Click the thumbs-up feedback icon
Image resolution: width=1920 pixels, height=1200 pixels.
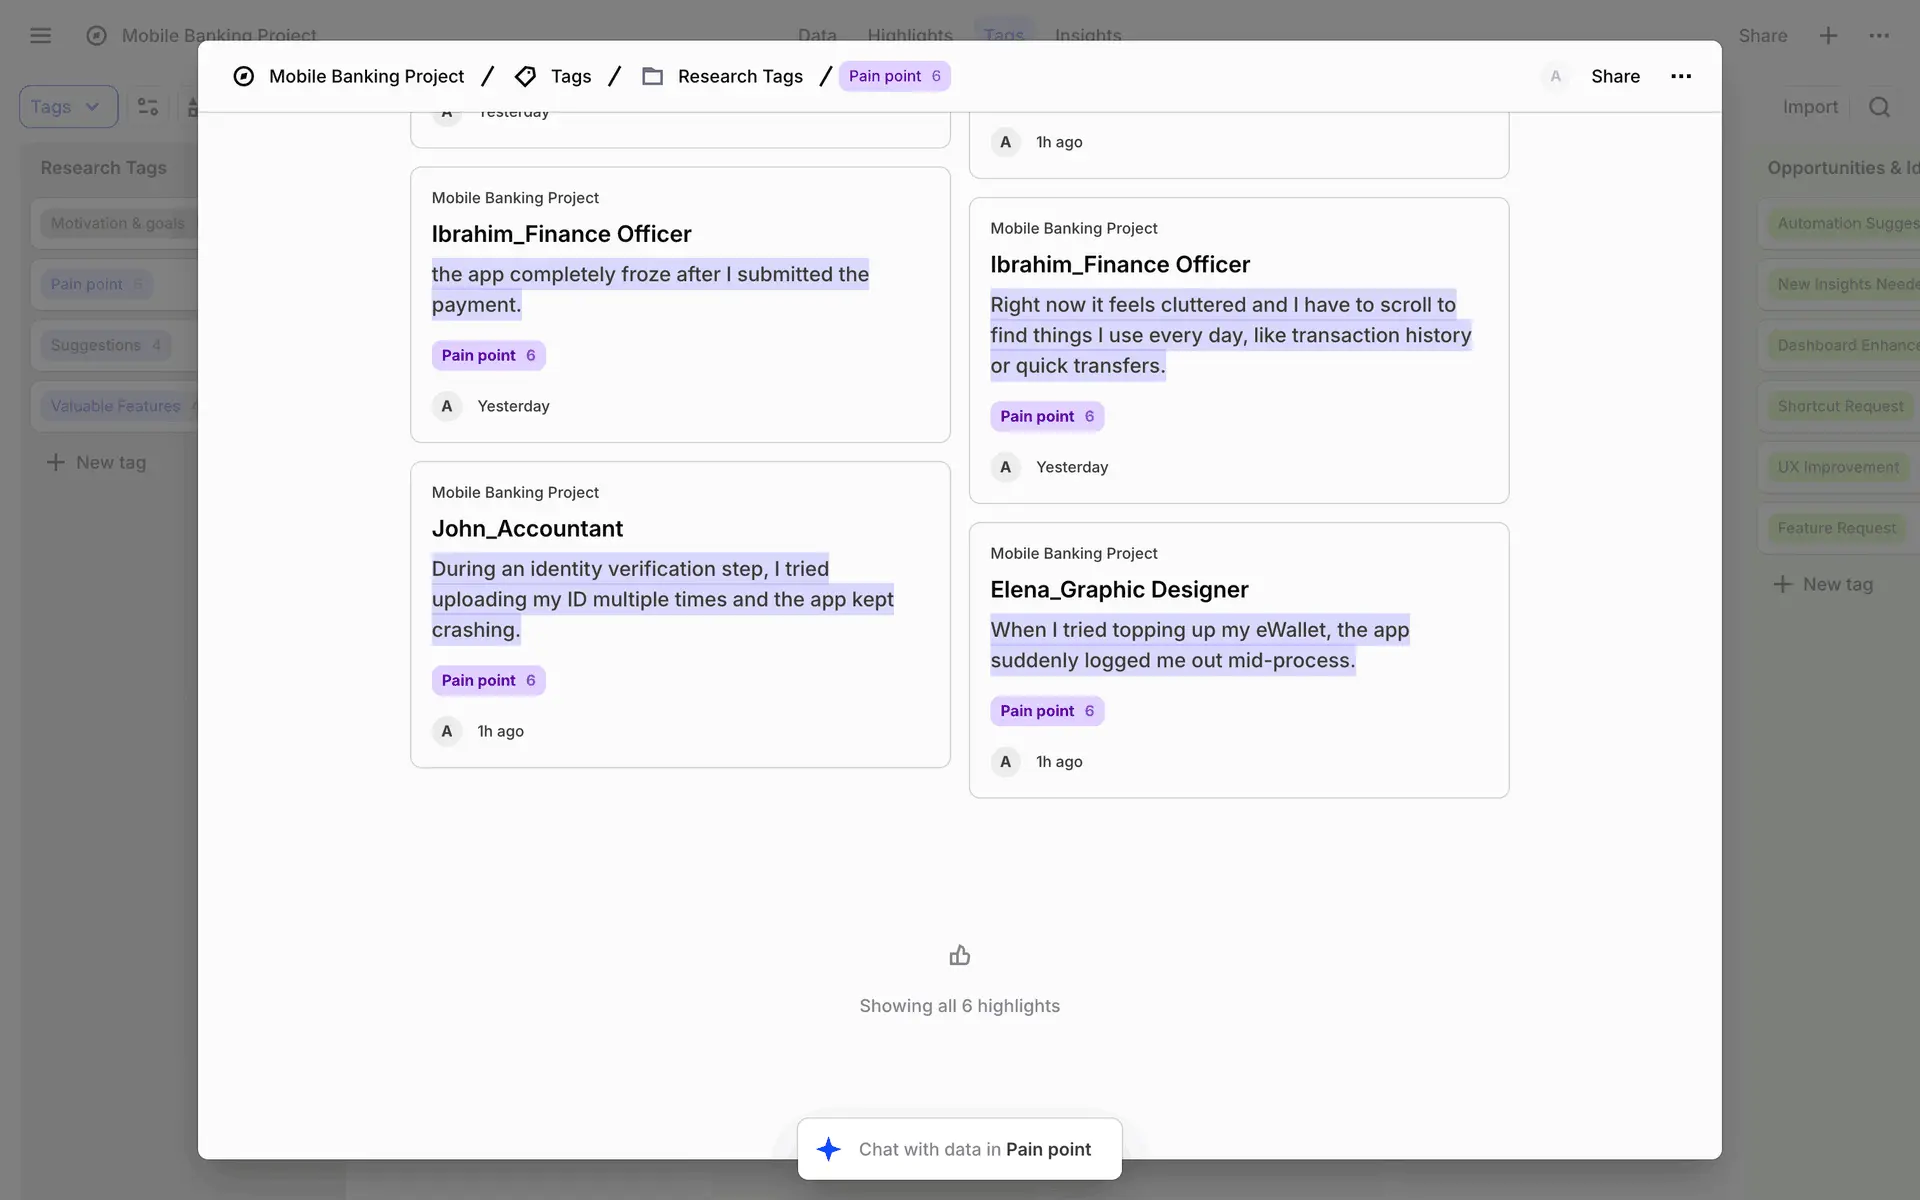click(959, 956)
